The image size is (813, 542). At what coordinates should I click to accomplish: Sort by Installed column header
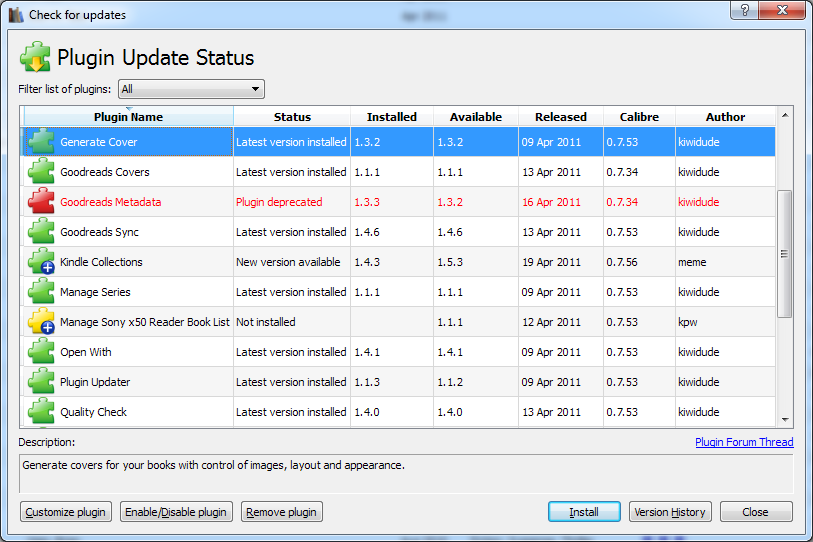392,117
